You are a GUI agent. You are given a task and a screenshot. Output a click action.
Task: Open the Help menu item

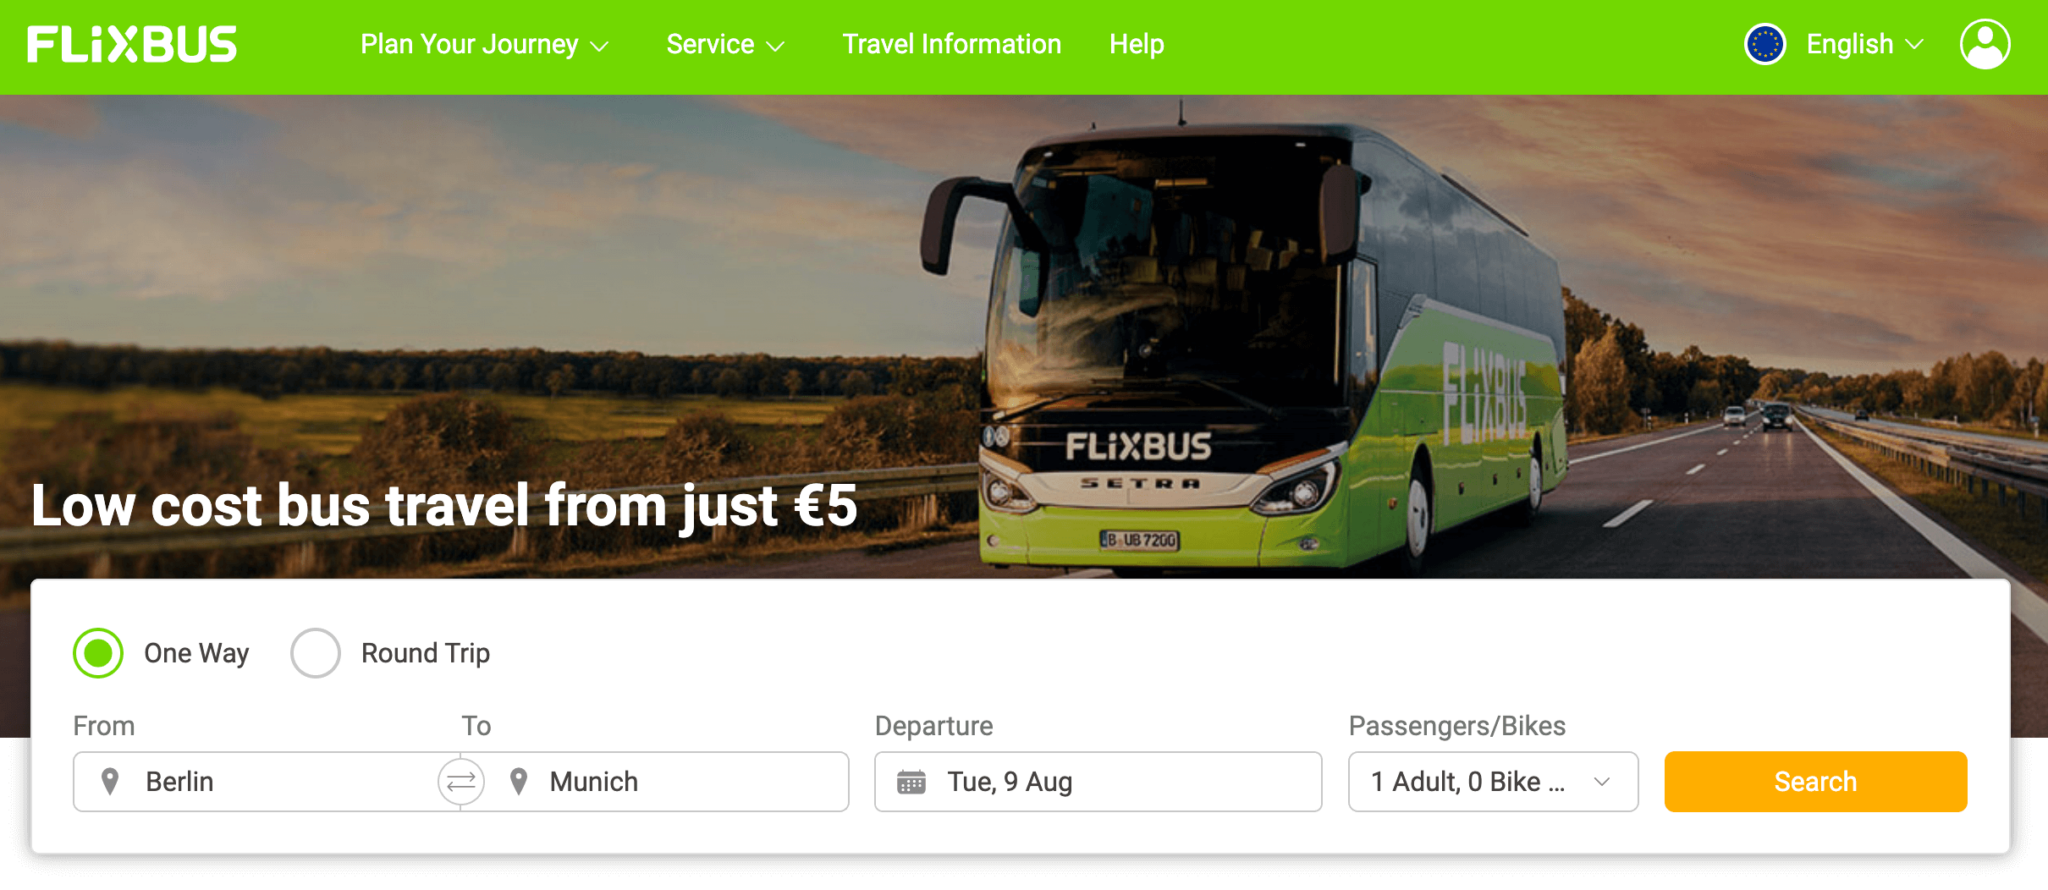tap(1137, 45)
